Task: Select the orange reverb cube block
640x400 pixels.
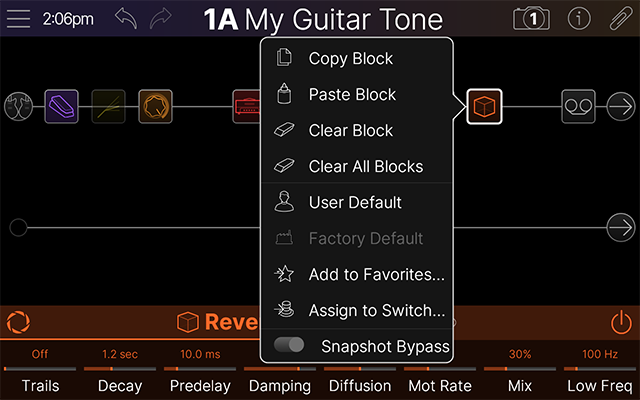Action: click(x=484, y=106)
